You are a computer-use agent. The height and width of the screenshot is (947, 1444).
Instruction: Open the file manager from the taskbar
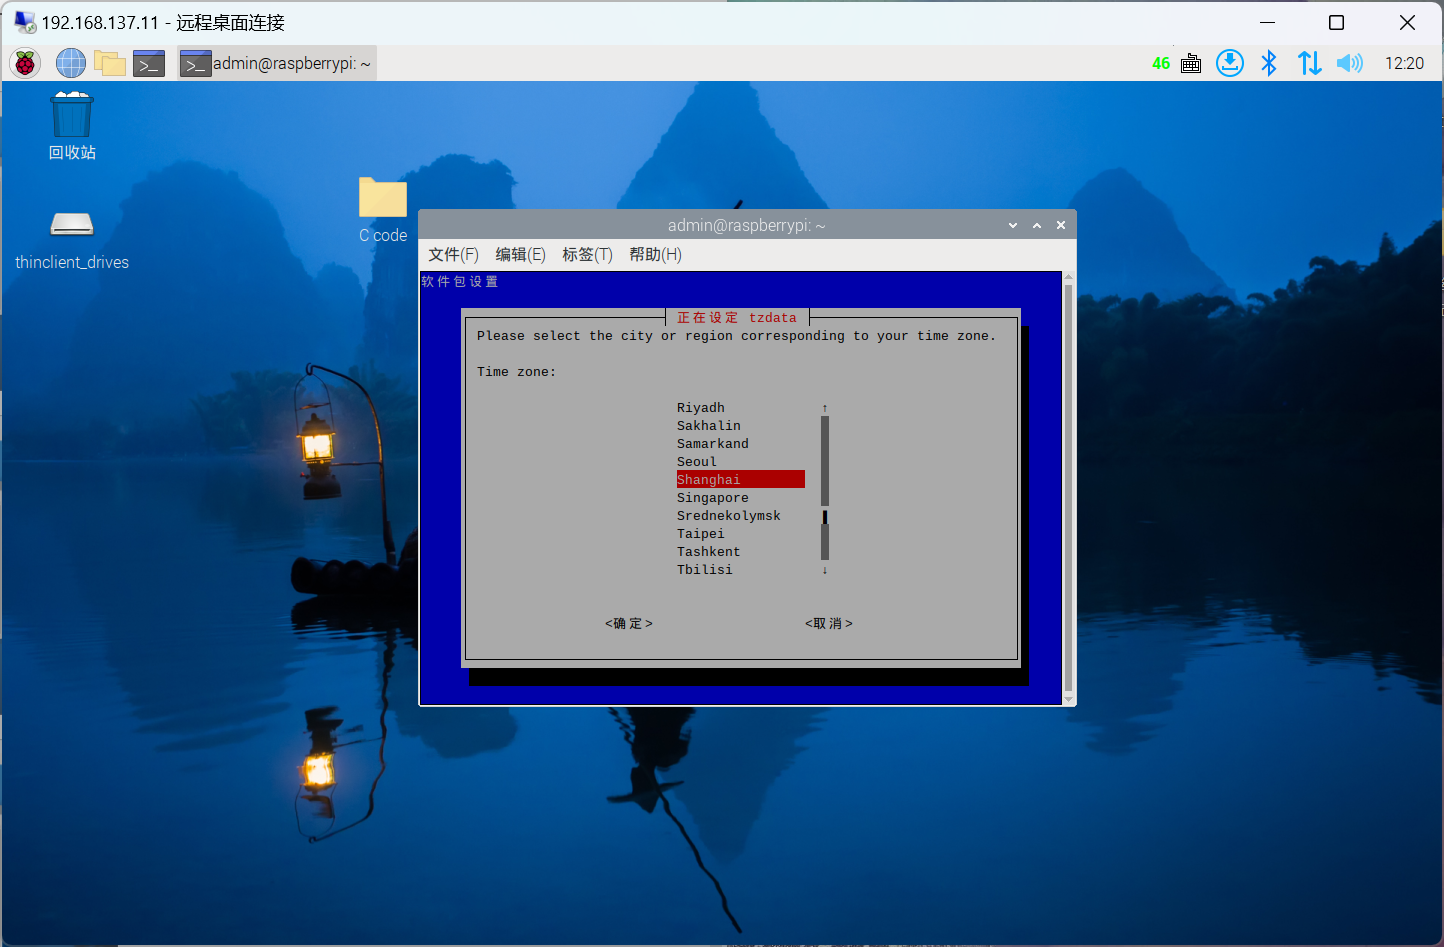click(x=109, y=64)
